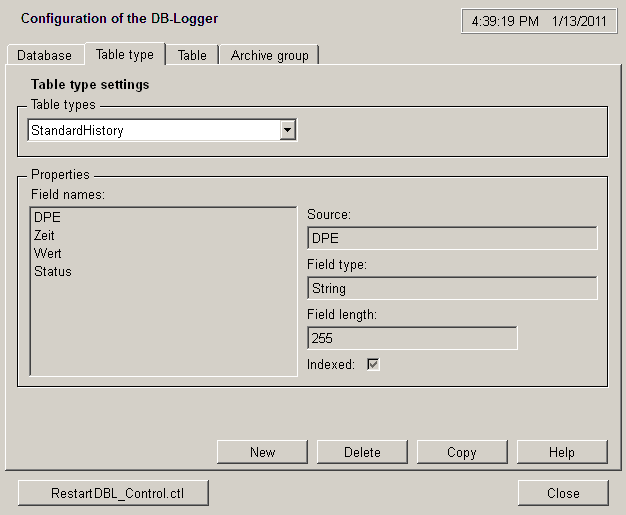Expand the Table types dropdown arrow

(288, 130)
